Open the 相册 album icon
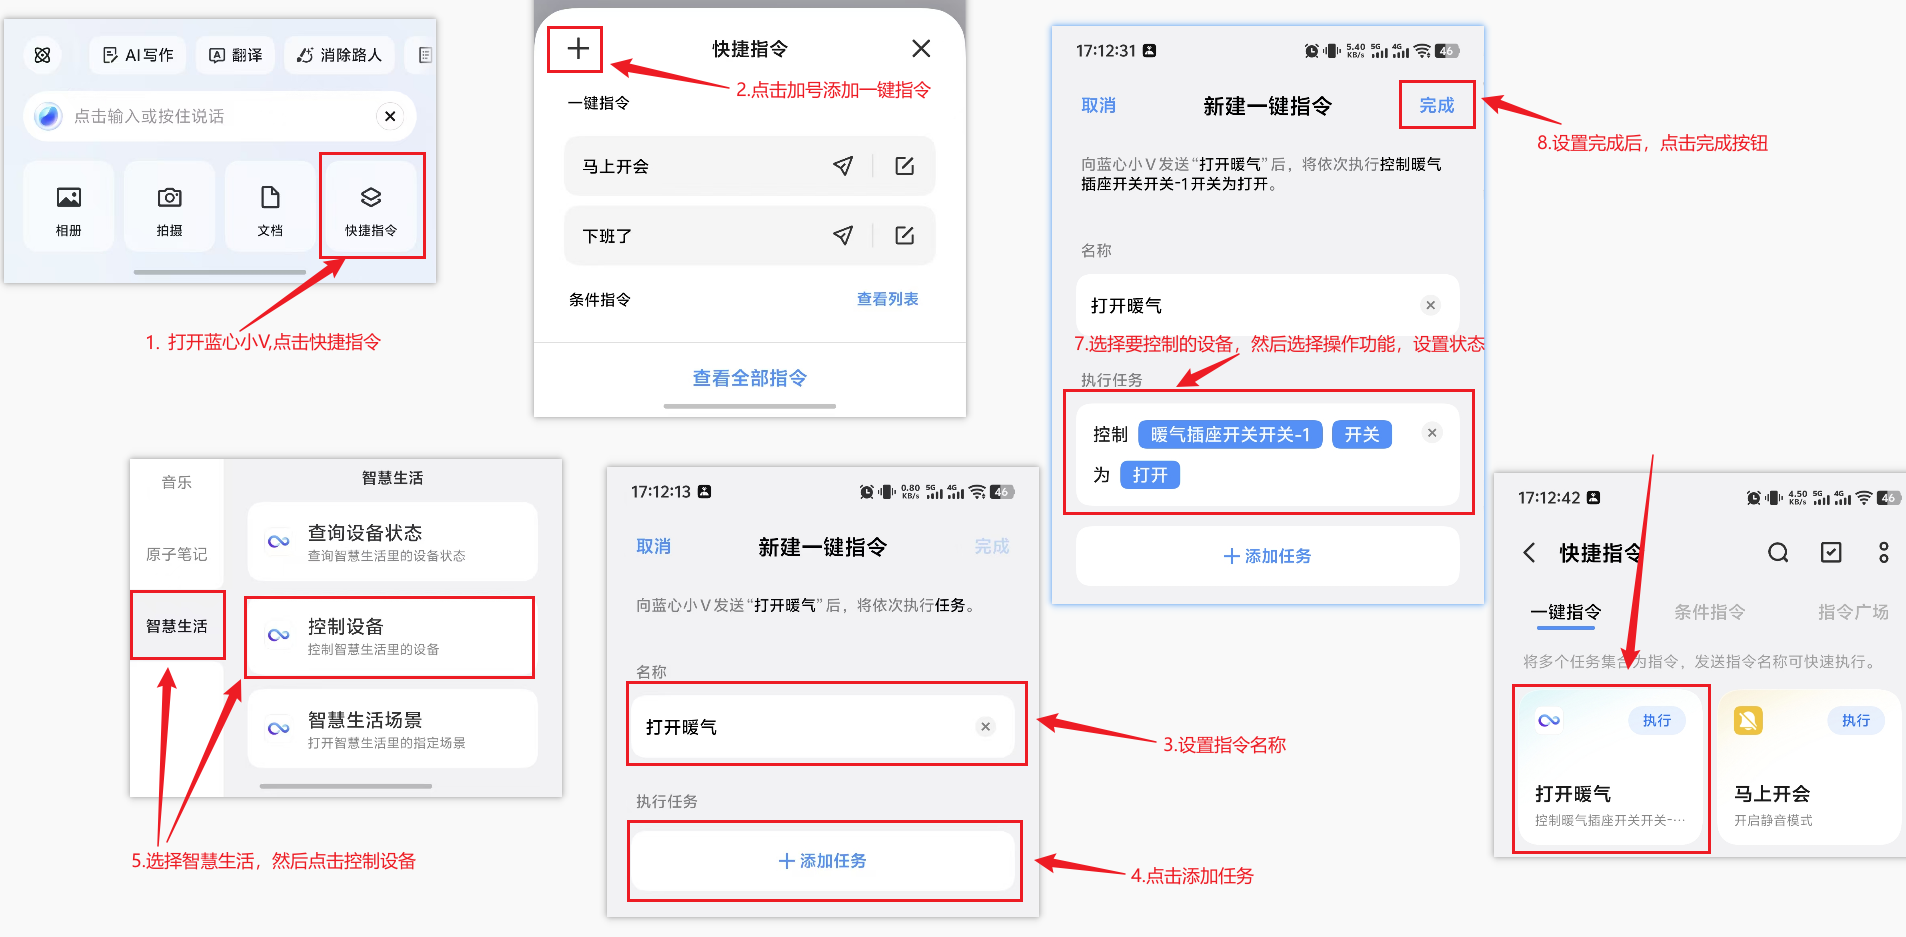The image size is (1906, 937). click(69, 206)
